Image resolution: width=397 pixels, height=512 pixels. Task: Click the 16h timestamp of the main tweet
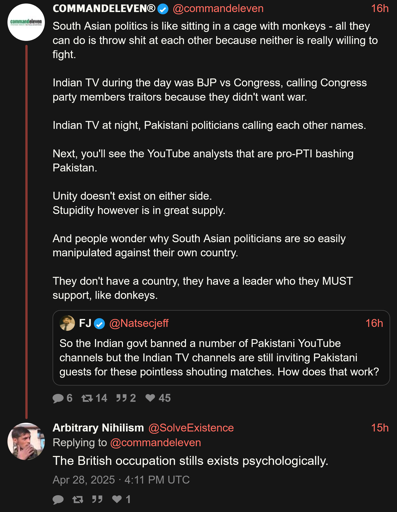tap(380, 8)
